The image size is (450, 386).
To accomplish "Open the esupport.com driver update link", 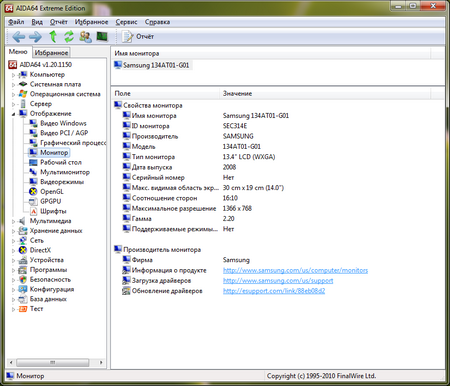I will click(x=274, y=291).
